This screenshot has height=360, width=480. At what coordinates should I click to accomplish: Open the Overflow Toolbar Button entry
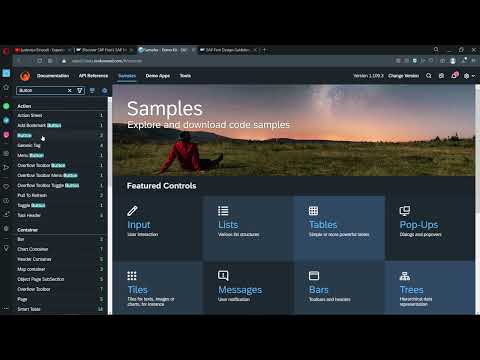tap(60, 165)
